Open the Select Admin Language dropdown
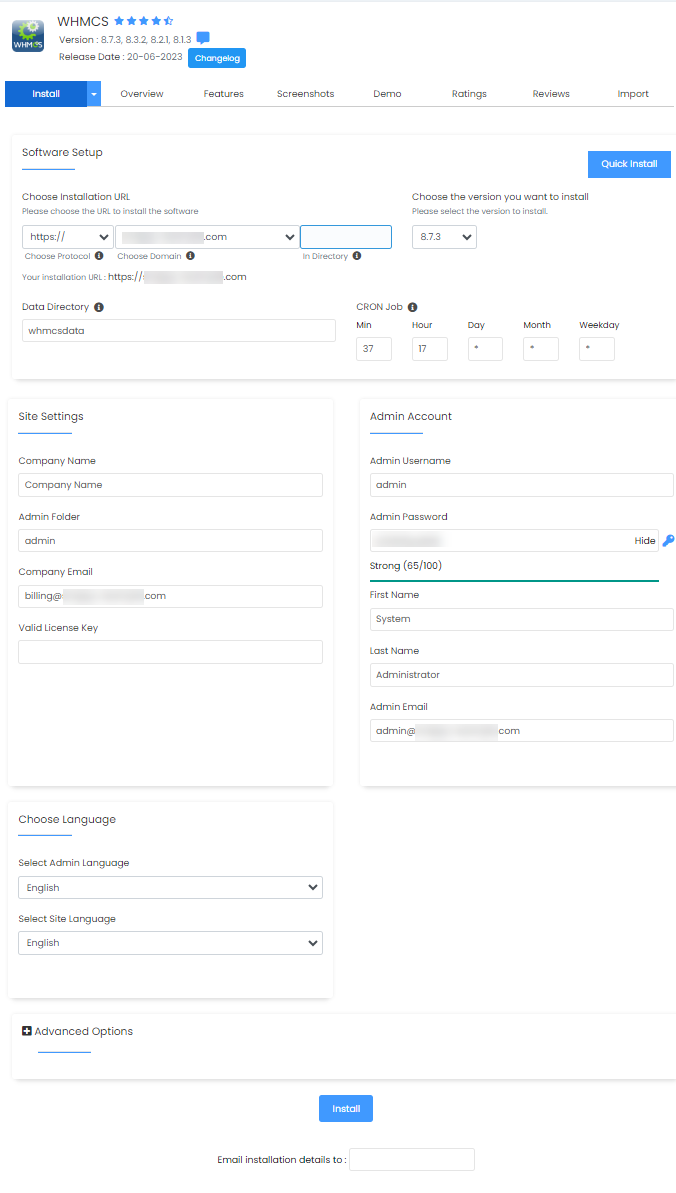The width and height of the screenshot is (676, 1193). click(x=170, y=887)
